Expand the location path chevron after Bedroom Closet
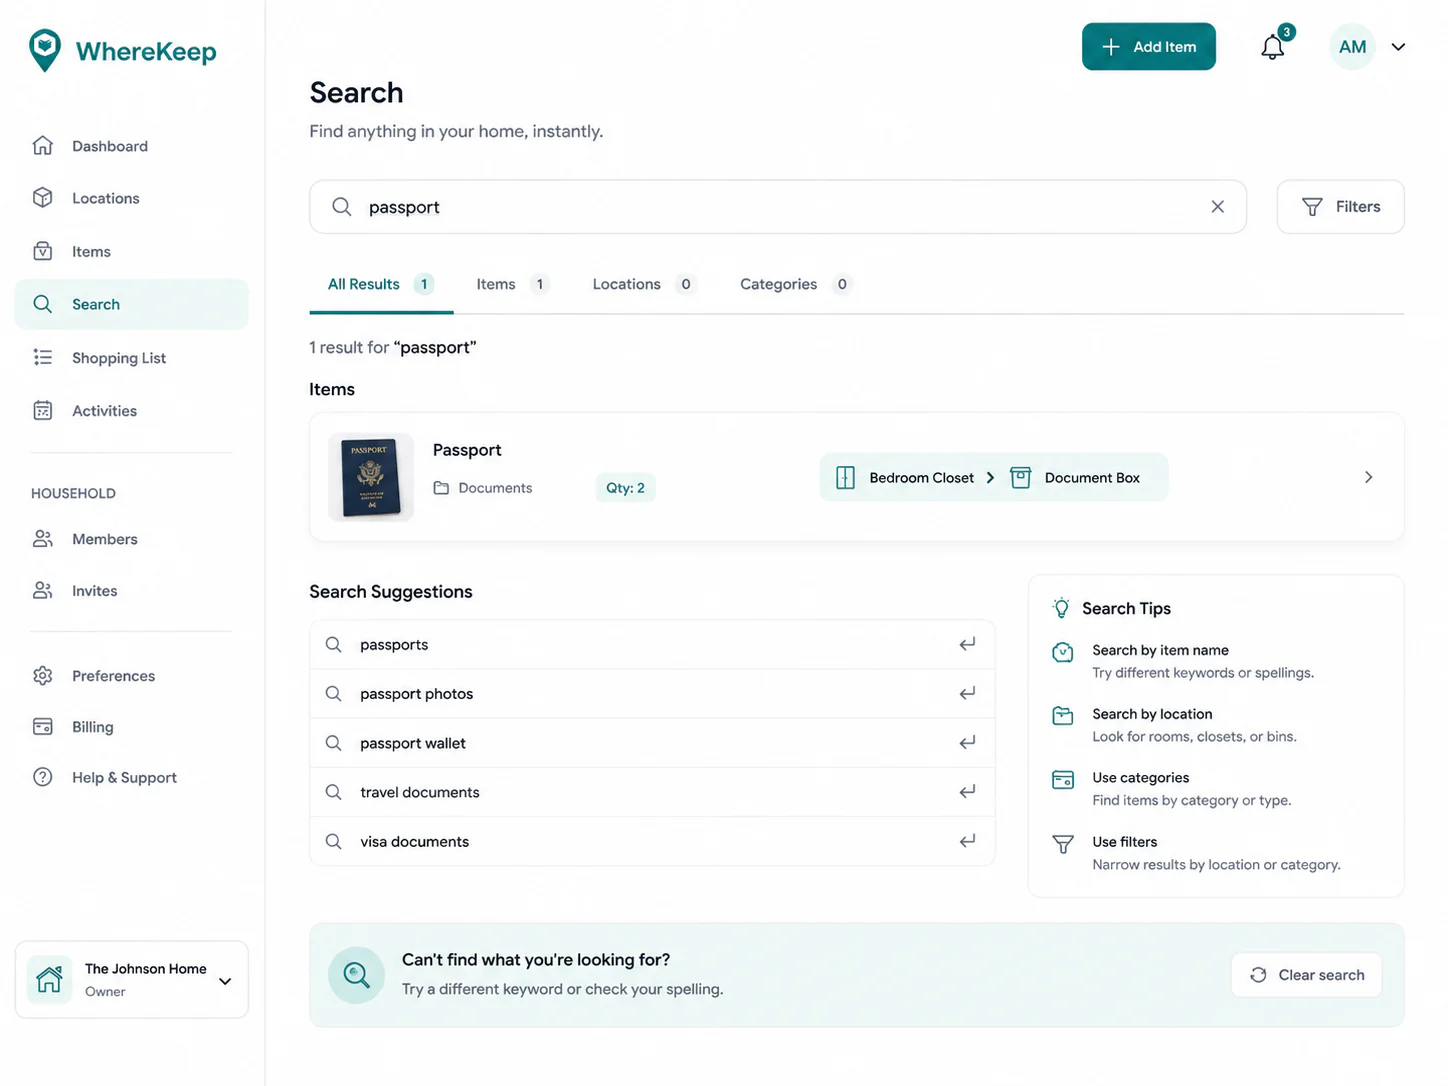1448x1086 pixels. [990, 478]
